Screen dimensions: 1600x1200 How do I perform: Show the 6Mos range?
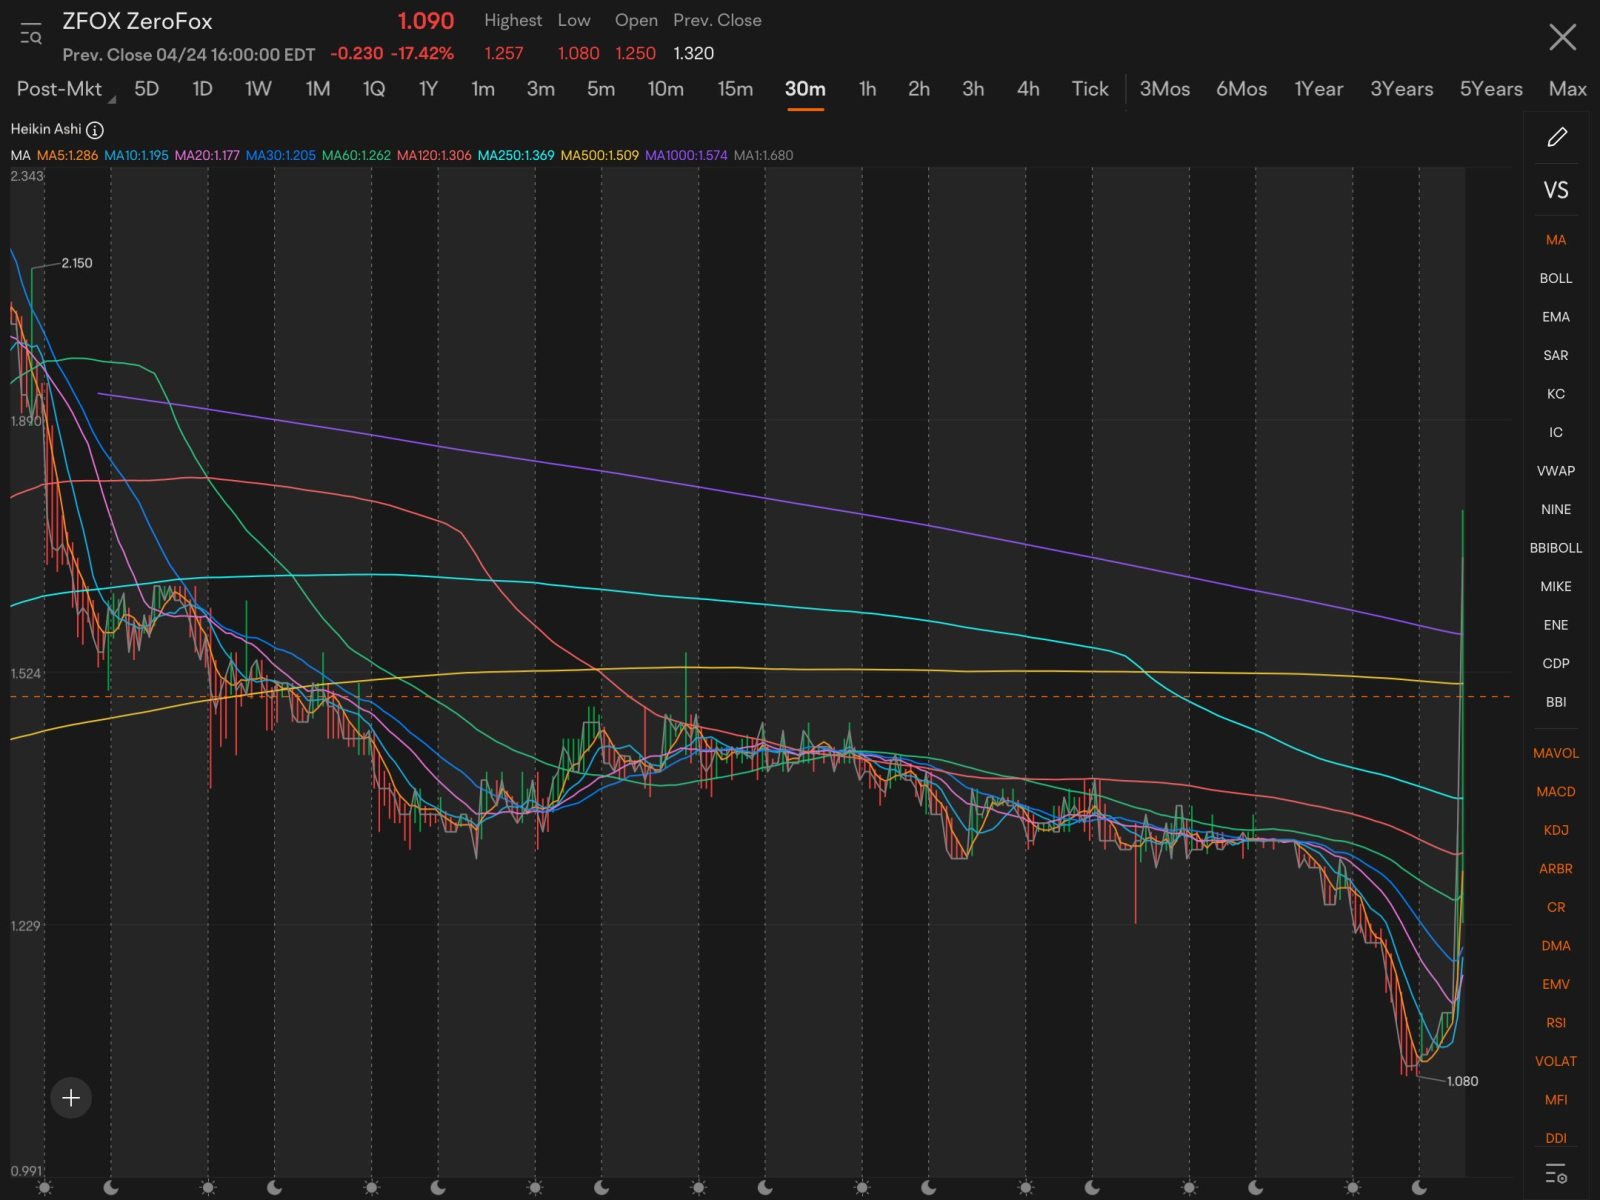point(1241,89)
